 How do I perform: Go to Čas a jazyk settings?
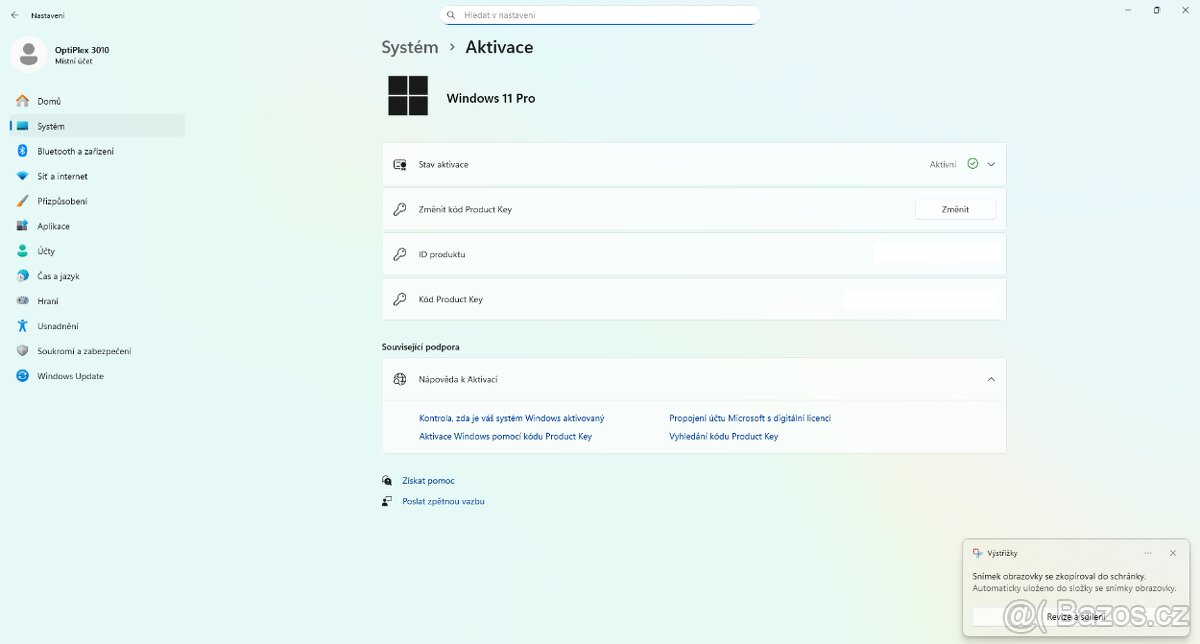pyautogui.click(x=58, y=276)
